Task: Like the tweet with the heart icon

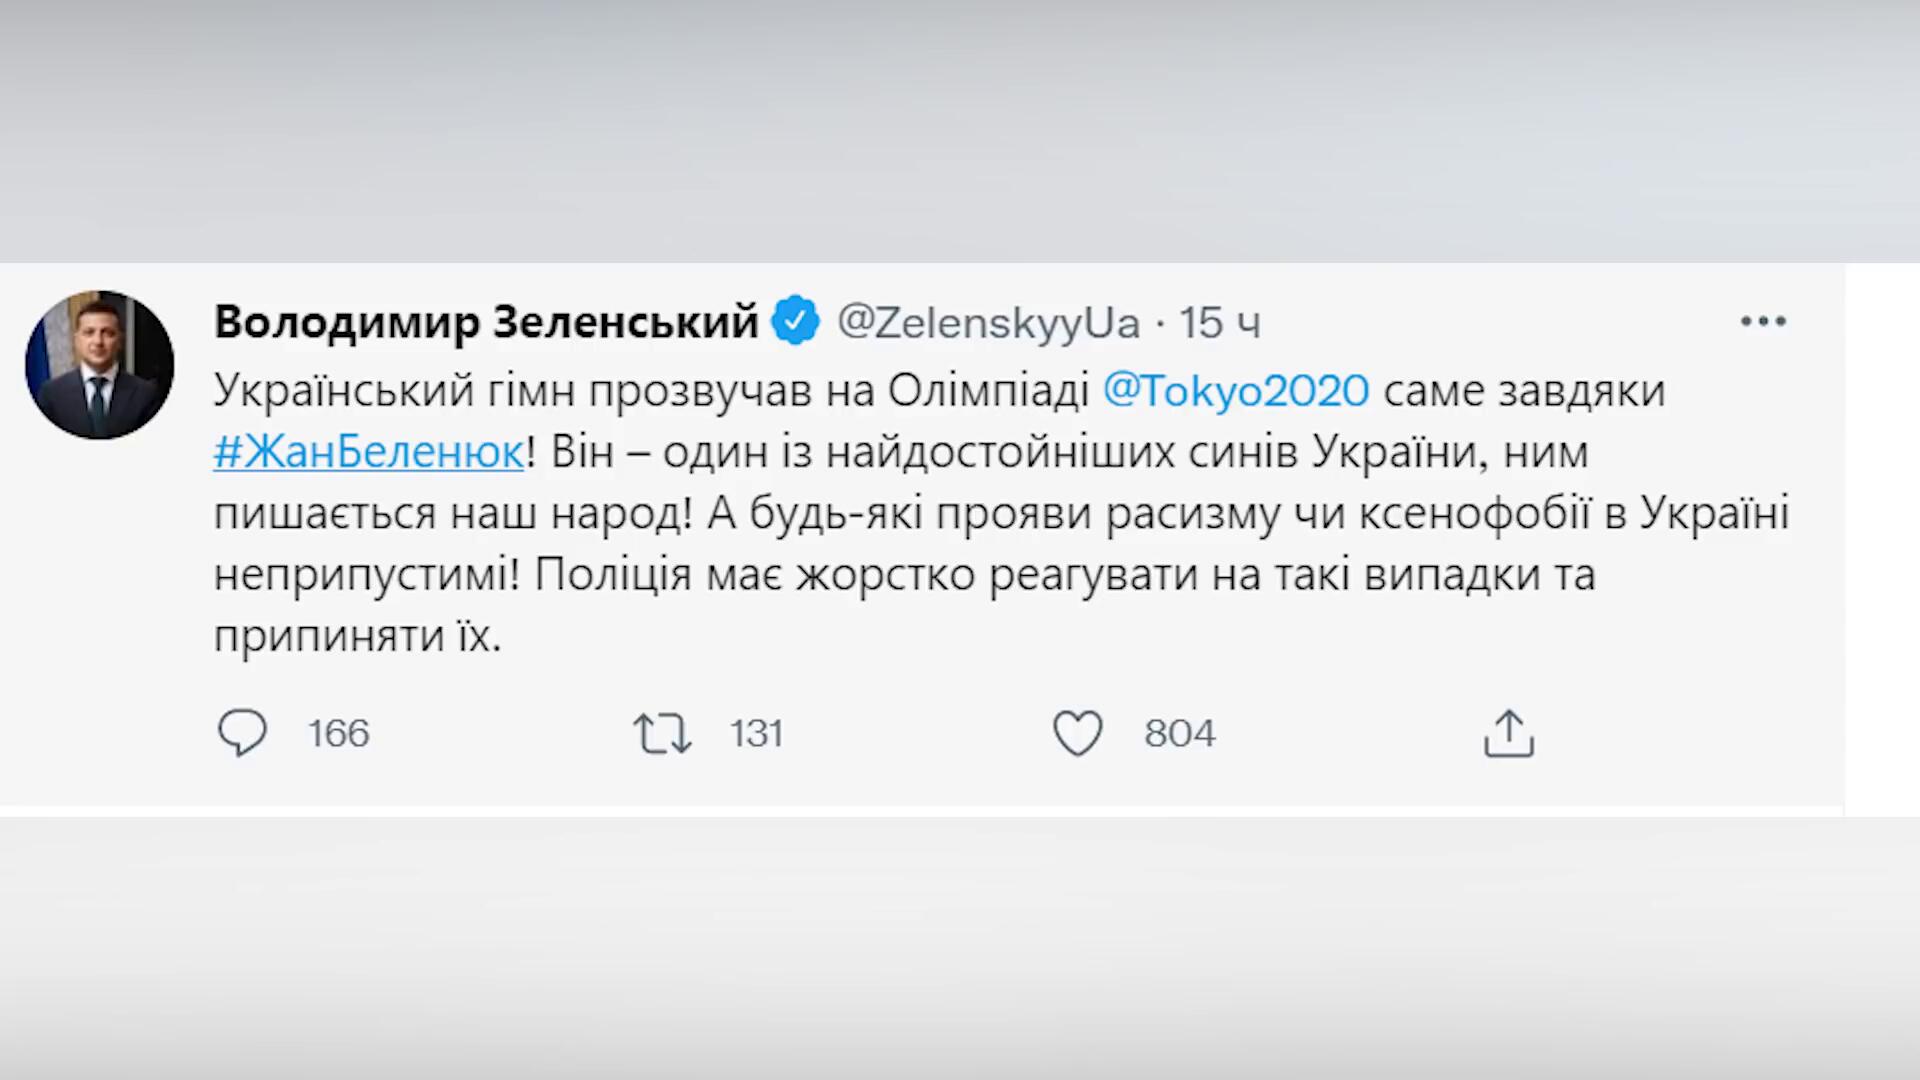Action: coord(1078,733)
